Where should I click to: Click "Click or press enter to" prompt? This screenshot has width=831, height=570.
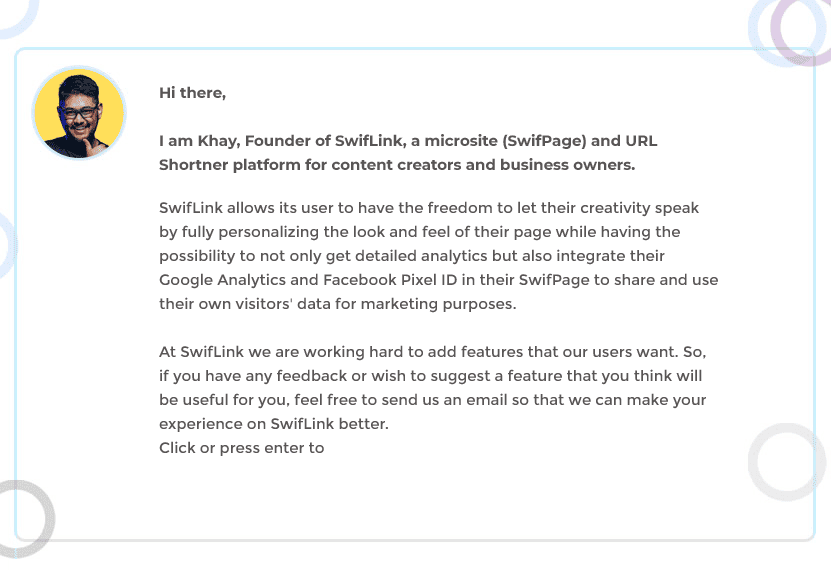(x=241, y=448)
